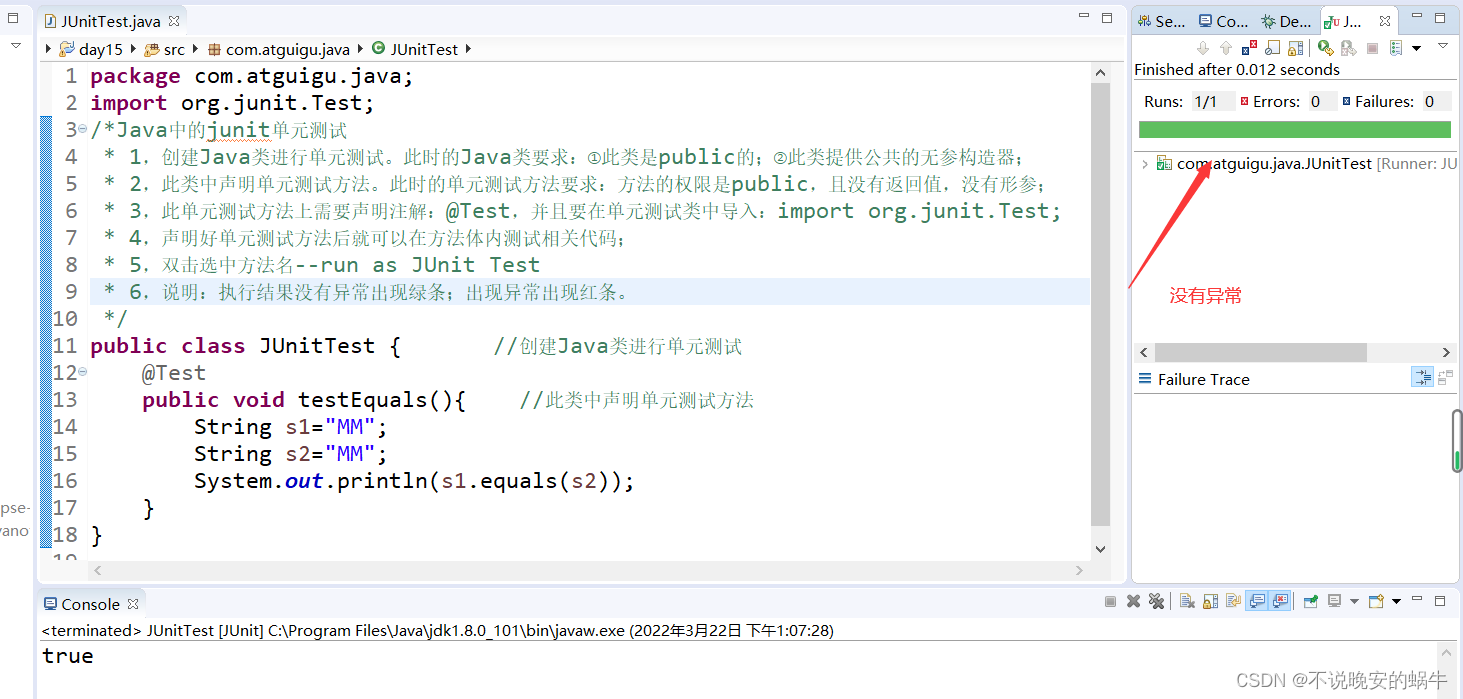
Task: Rerun the JUnit test
Action: (1326, 48)
